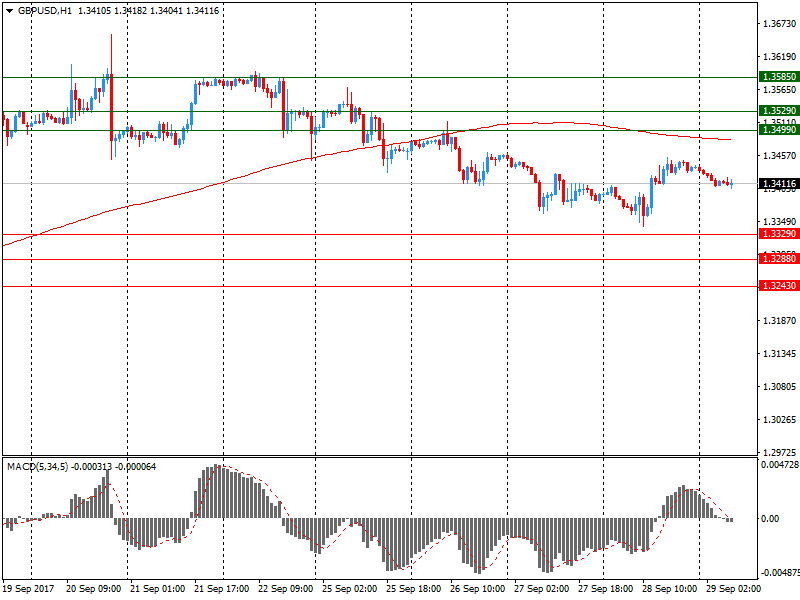Click the 26 Sep 10:00 time axis label
The height and width of the screenshot is (600, 800).
[x=478, y=589]
